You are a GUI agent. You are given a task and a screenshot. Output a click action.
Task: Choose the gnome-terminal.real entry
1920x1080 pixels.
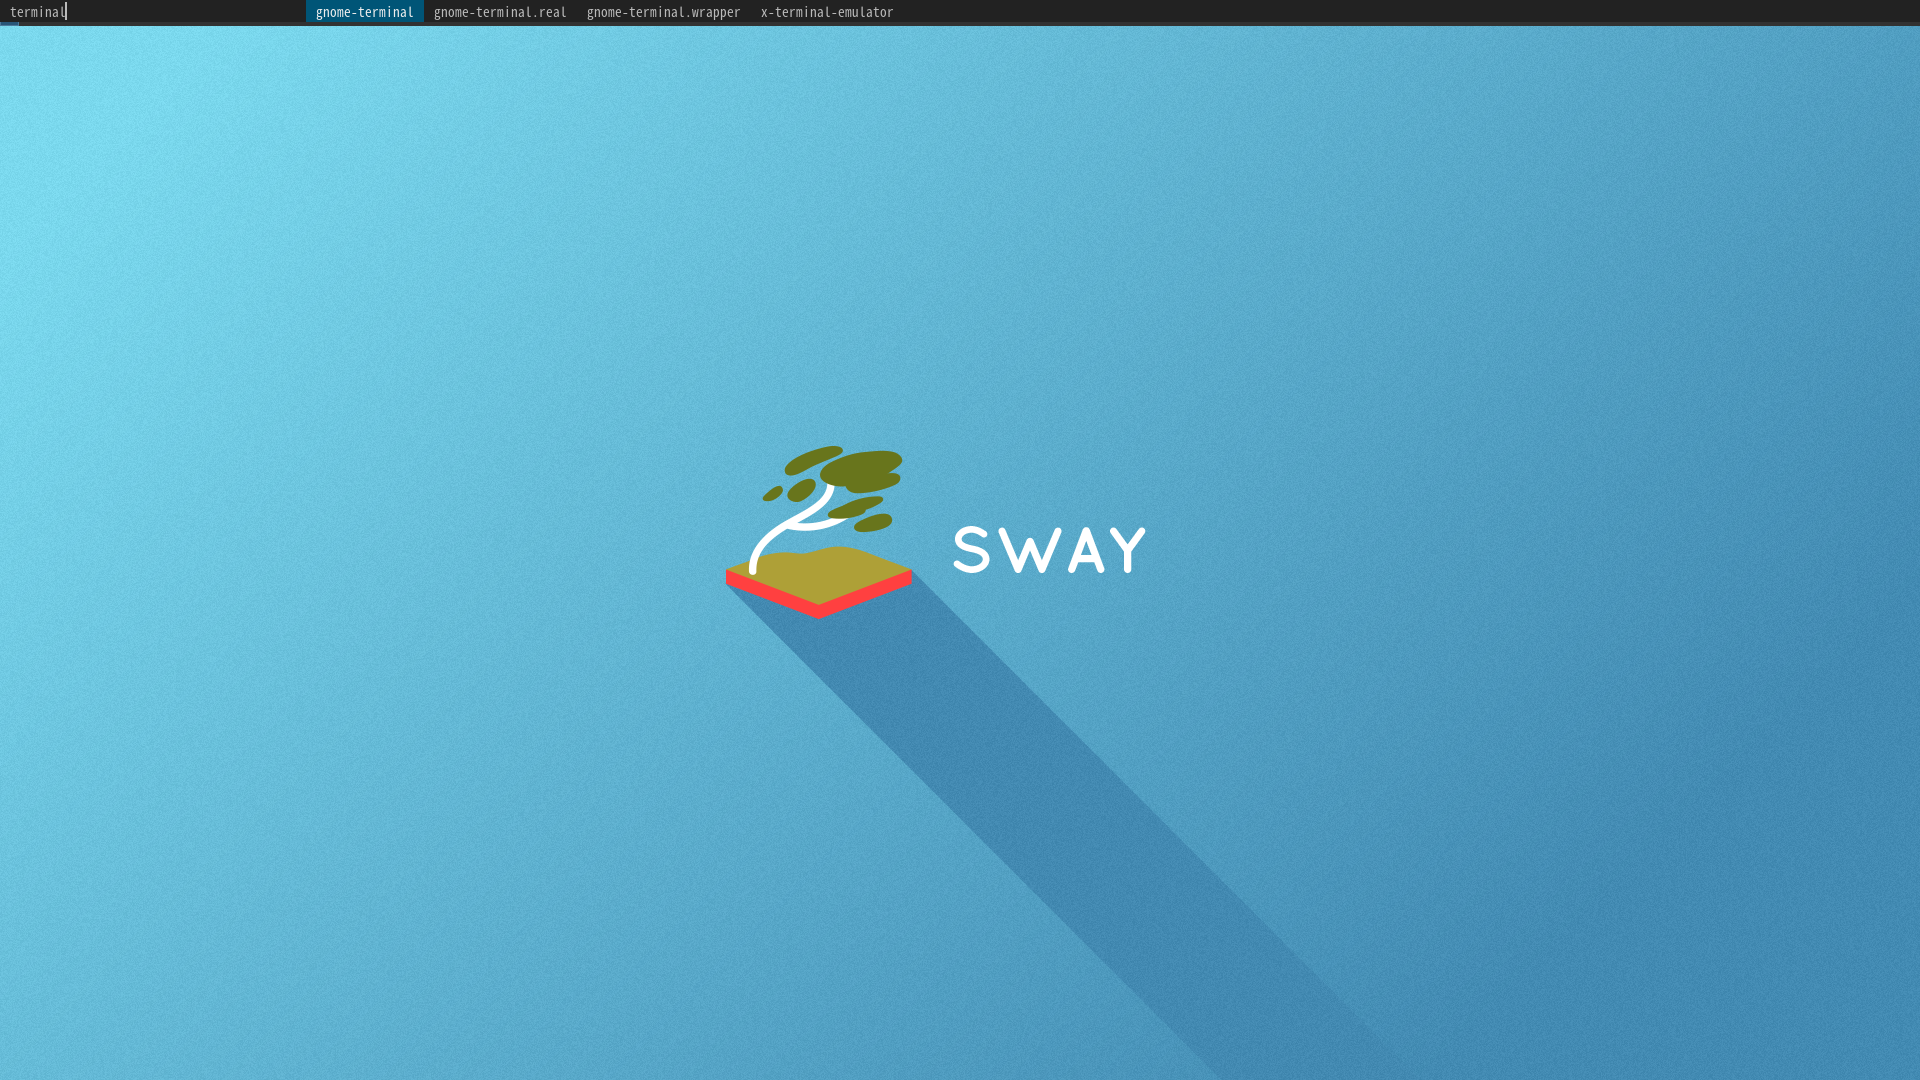(500, 12)
